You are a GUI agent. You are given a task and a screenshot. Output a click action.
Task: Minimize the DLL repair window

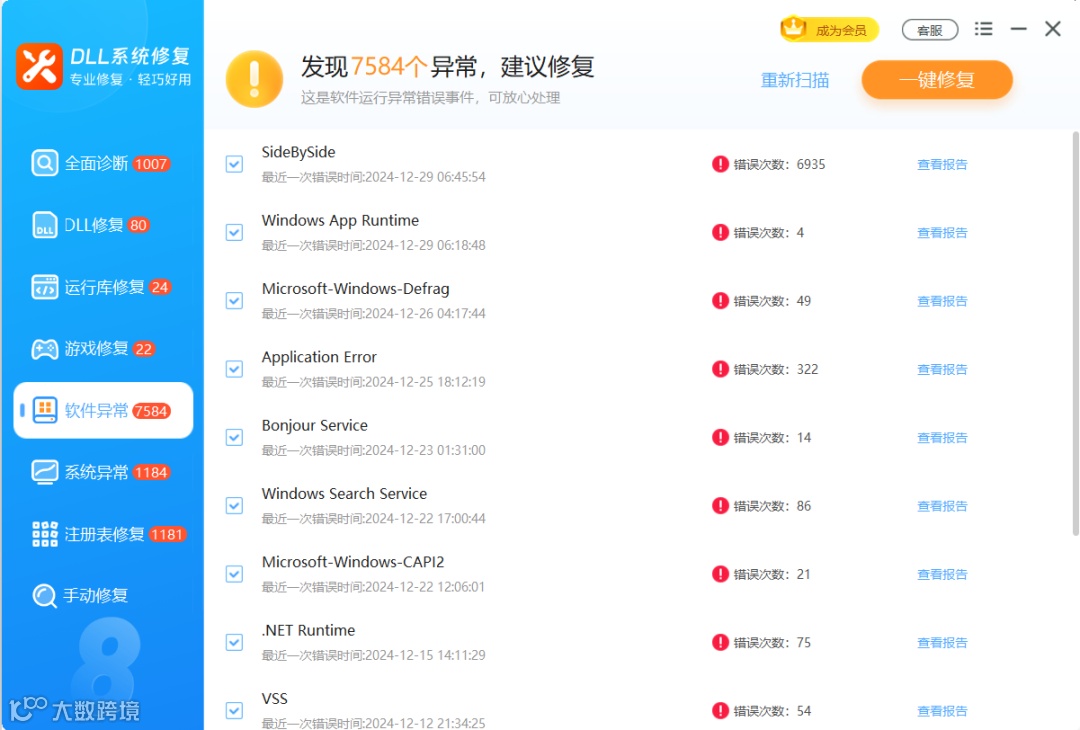tap(1019, 29)
